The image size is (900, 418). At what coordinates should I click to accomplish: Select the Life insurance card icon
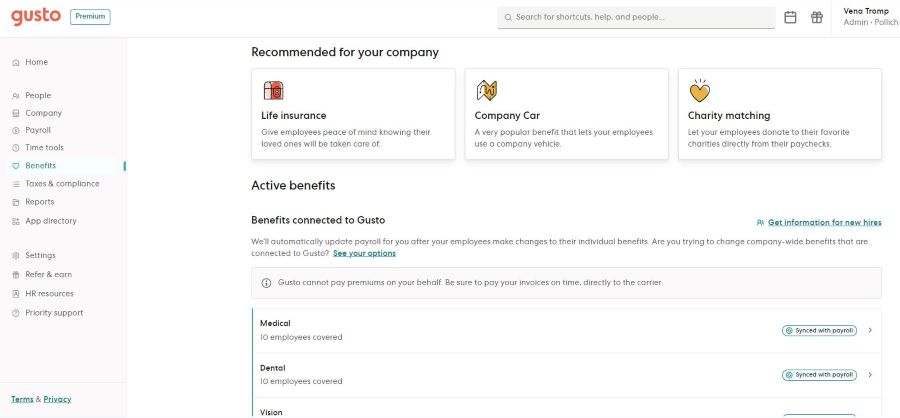tap(273, 91)
